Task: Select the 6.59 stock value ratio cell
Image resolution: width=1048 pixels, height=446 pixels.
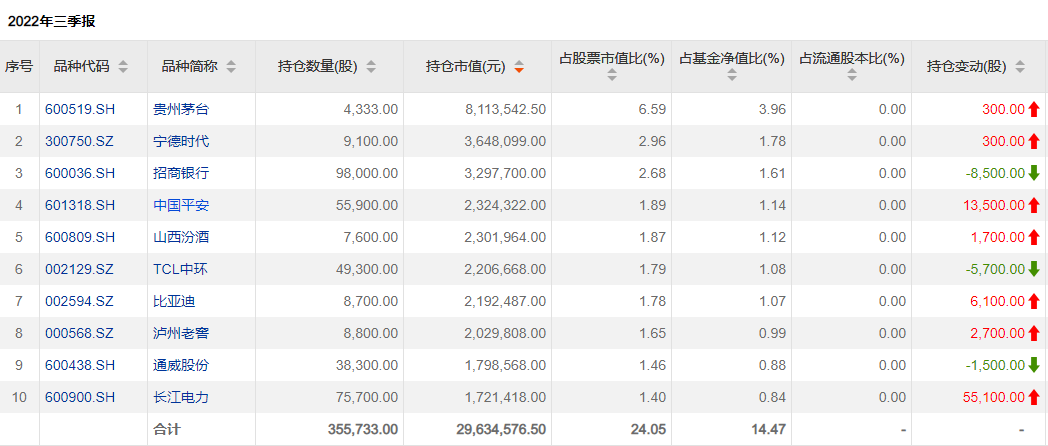Action: coord(654,110)
